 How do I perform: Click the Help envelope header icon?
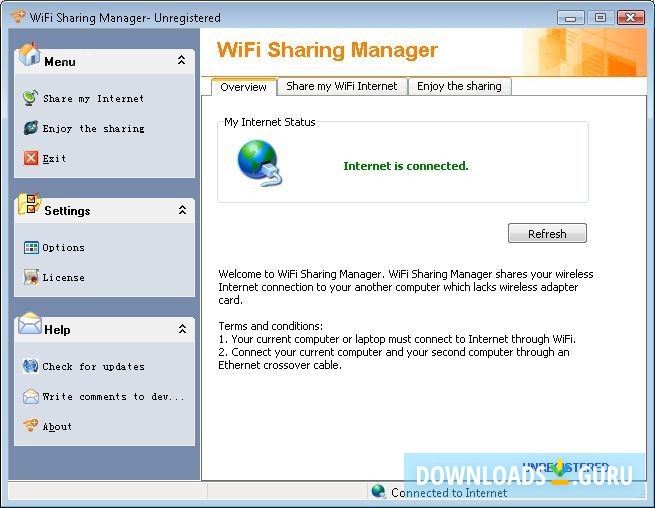(30, 324)
